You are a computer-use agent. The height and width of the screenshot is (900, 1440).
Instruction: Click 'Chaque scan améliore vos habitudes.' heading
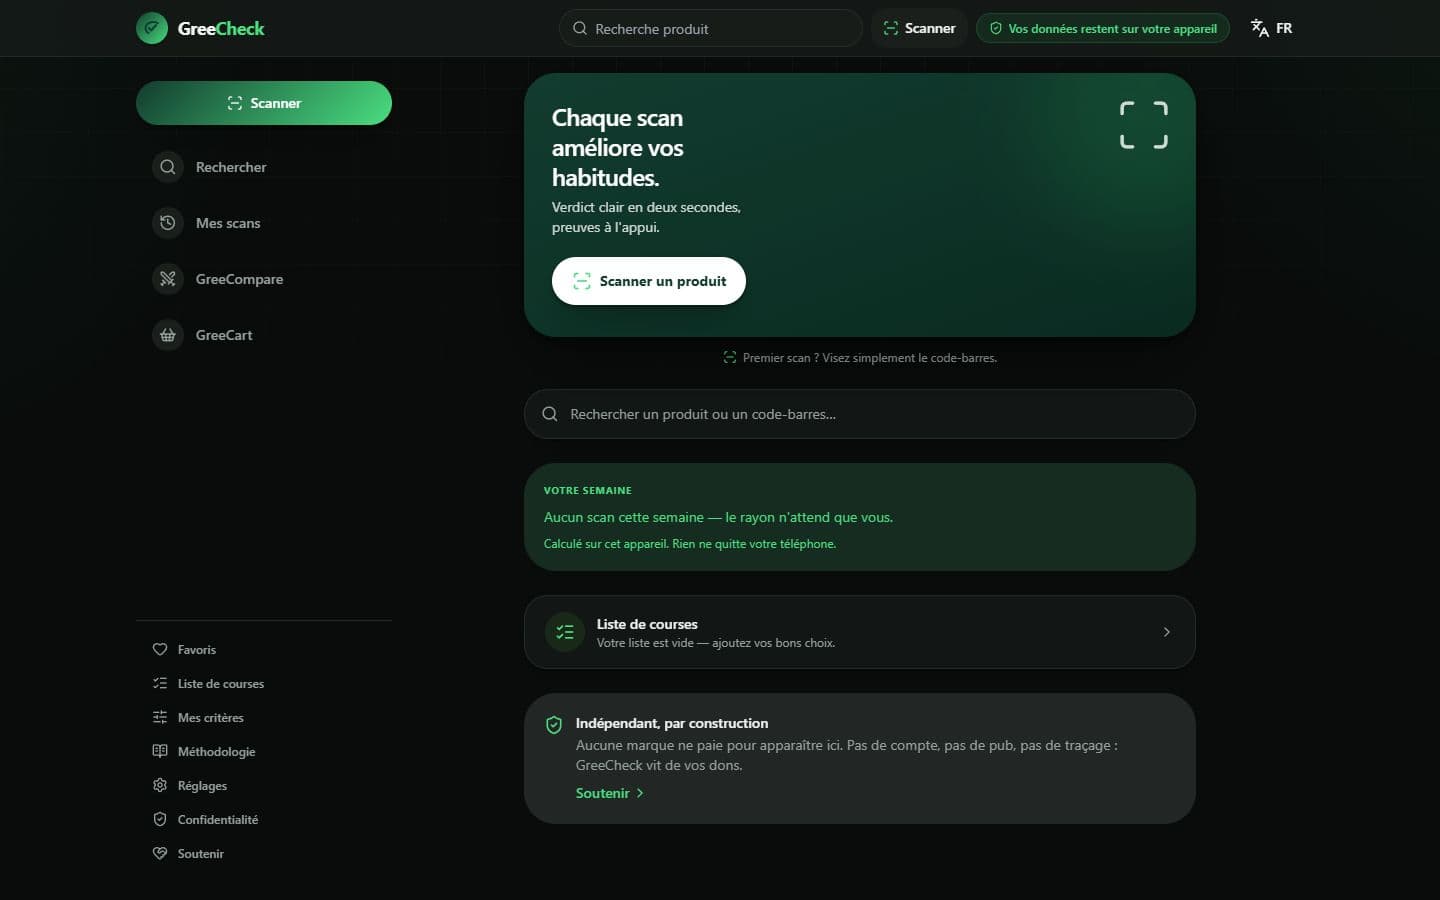click(618, 148)
